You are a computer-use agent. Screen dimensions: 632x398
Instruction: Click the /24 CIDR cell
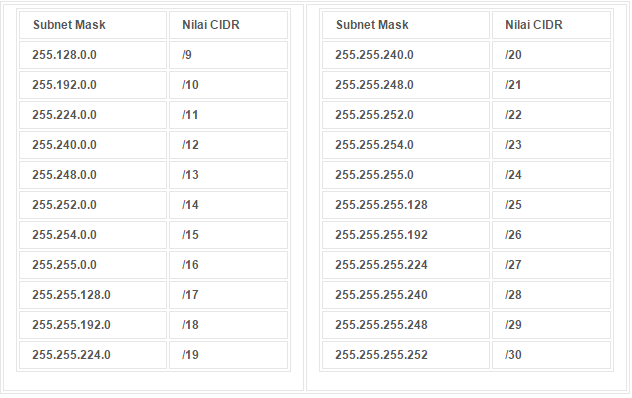(551, 175)
